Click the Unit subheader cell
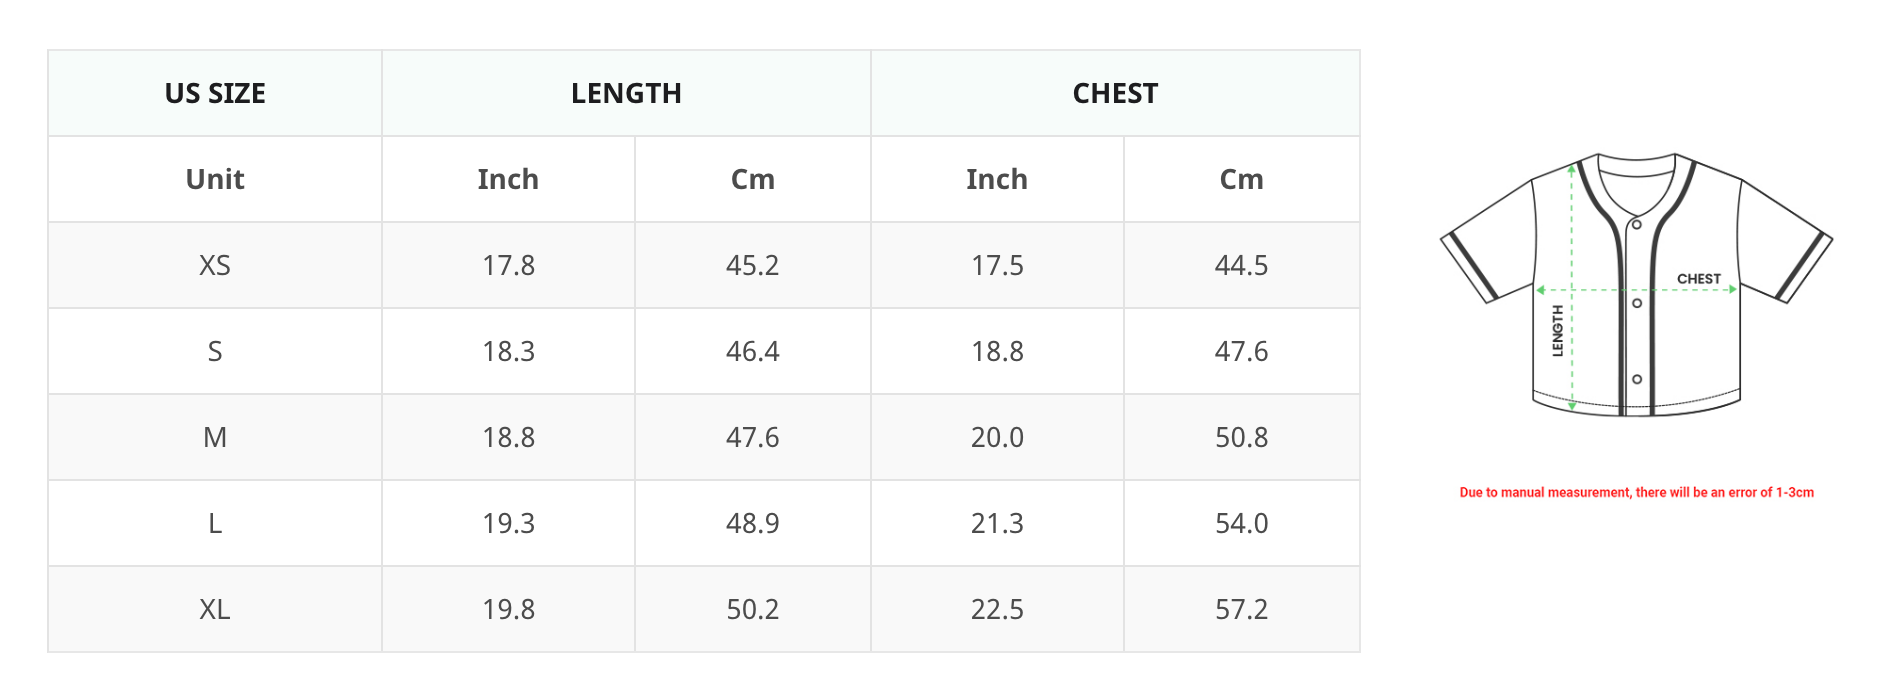1886x700 pixels. tap(215, 179)
